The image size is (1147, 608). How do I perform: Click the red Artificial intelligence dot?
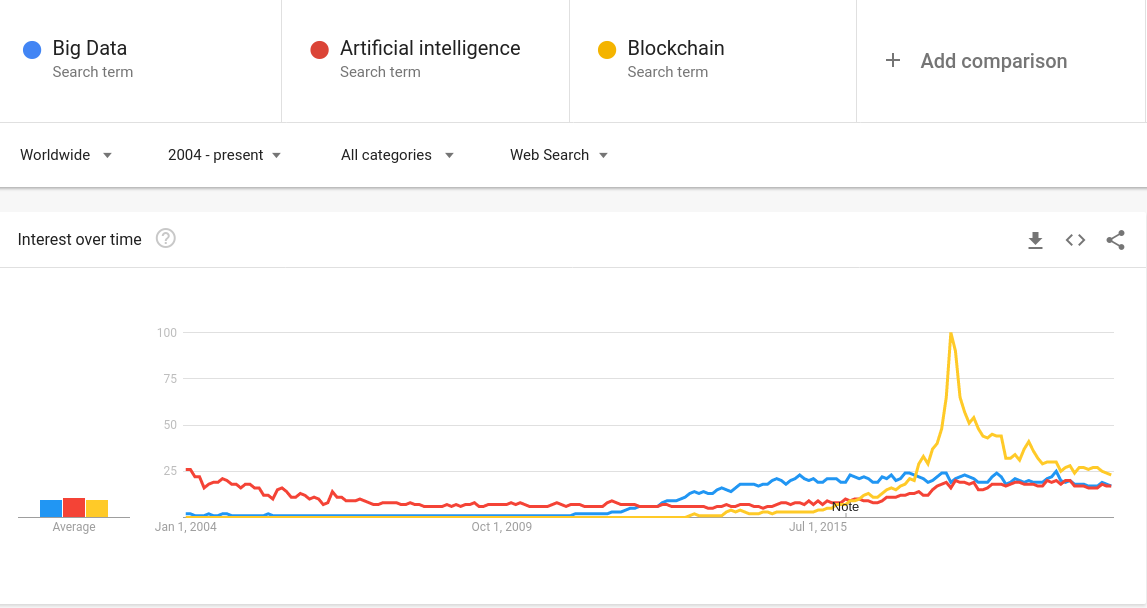(319, 50)
